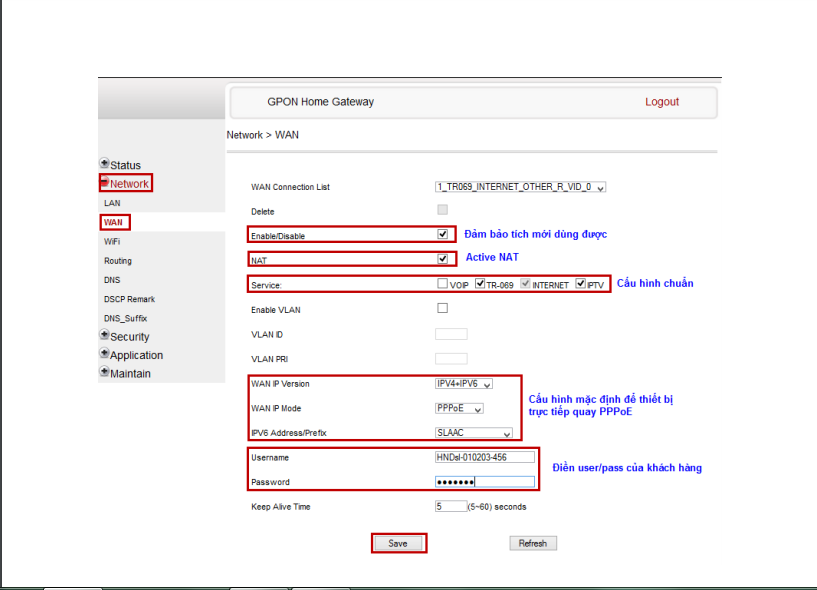The height and width of the screenshot is (590, 817).
Task: Expand the Maintain section icon
Action: [104, 372]
